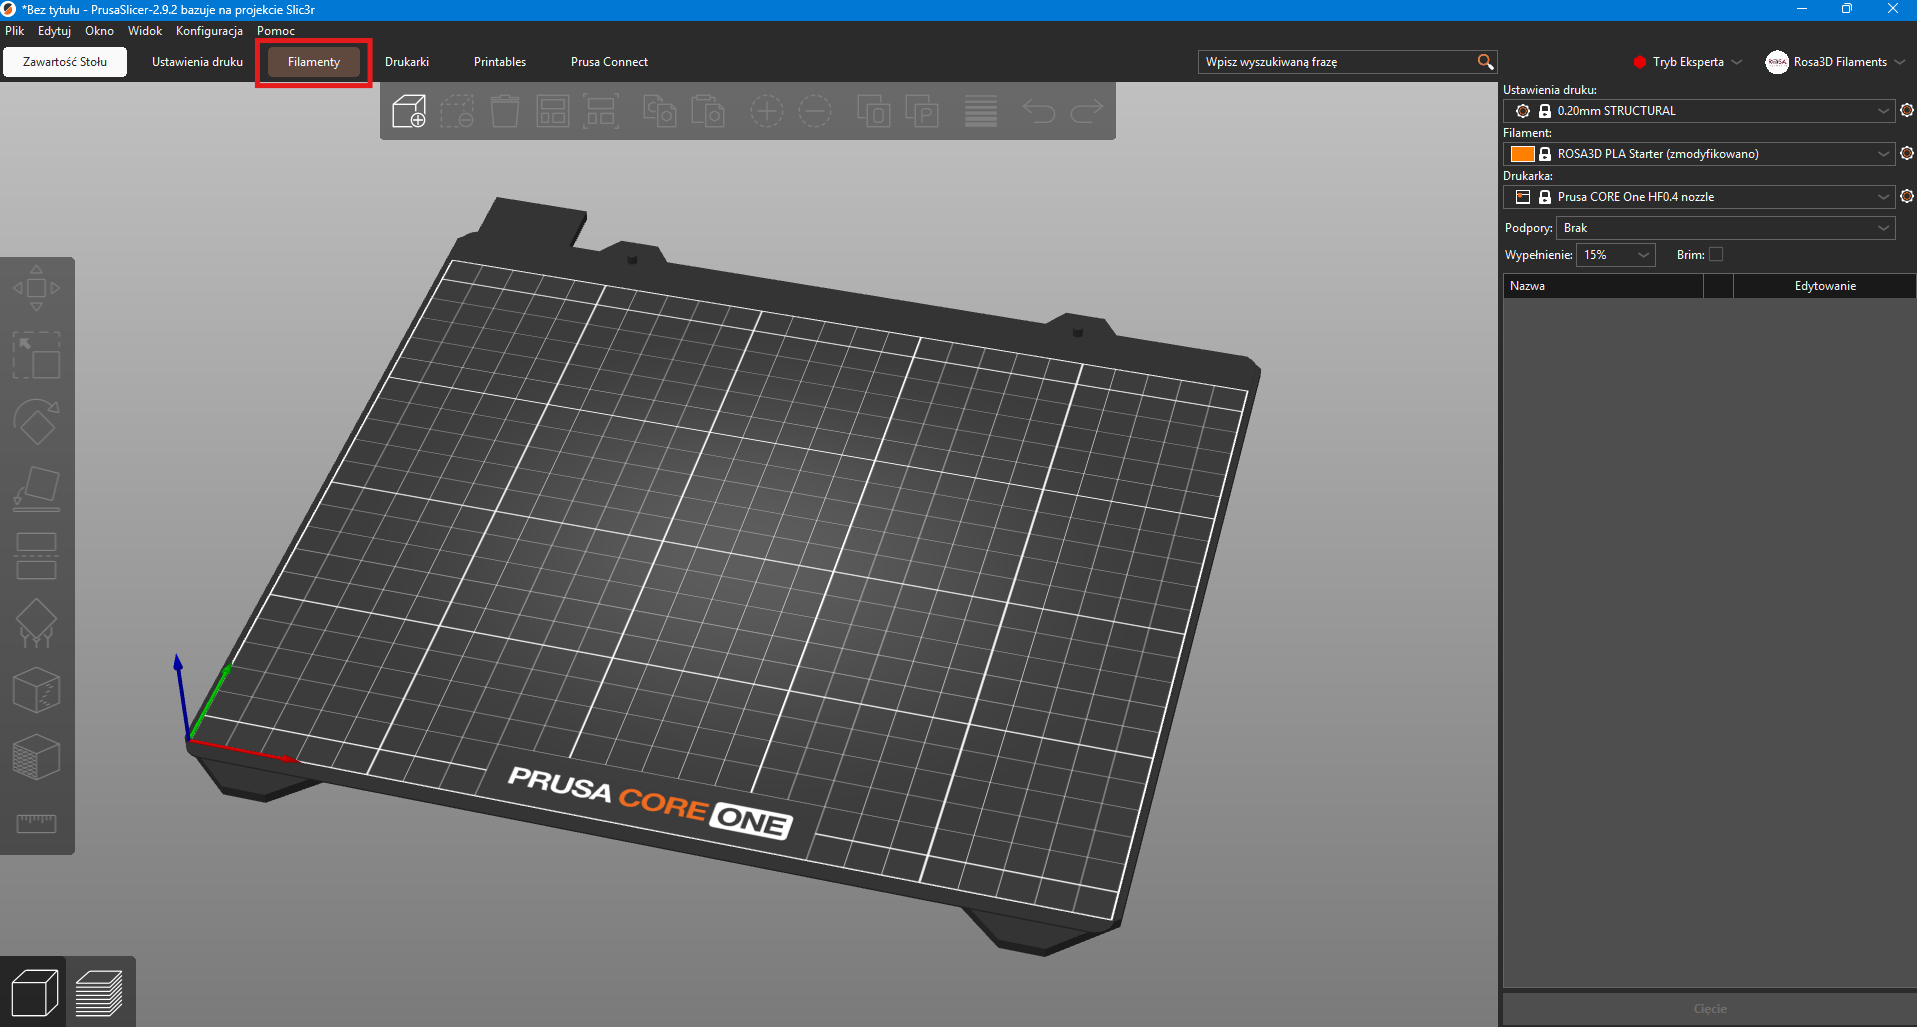Click the Edytowanie column header

pyautogui.click(x=1825, y=286)
